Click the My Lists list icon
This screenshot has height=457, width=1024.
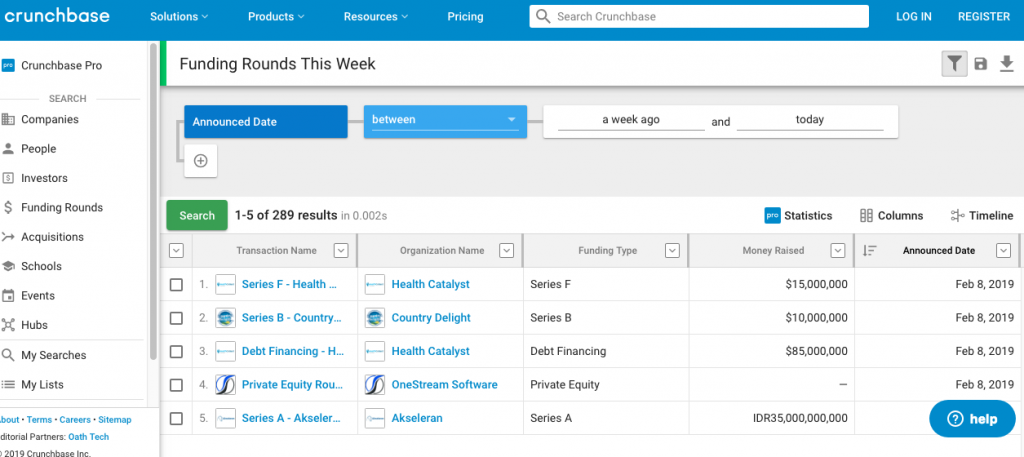[8, 385]
